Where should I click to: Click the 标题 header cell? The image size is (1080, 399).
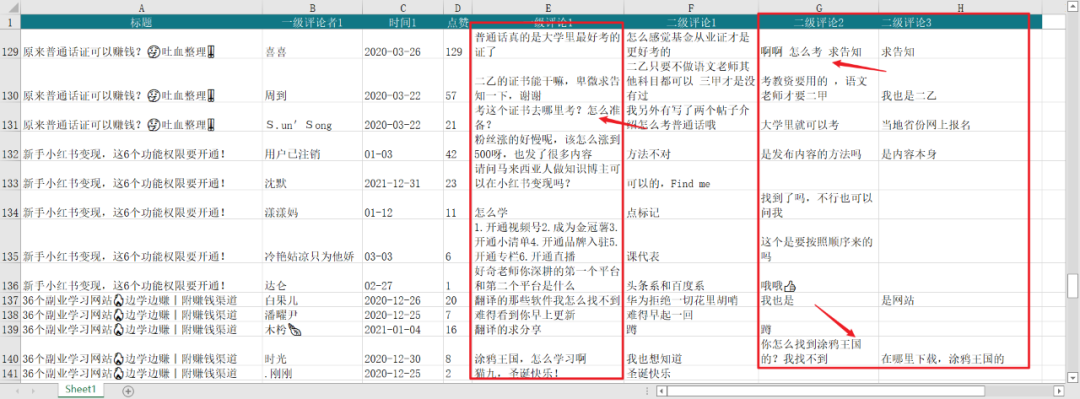tap(141, 22)
